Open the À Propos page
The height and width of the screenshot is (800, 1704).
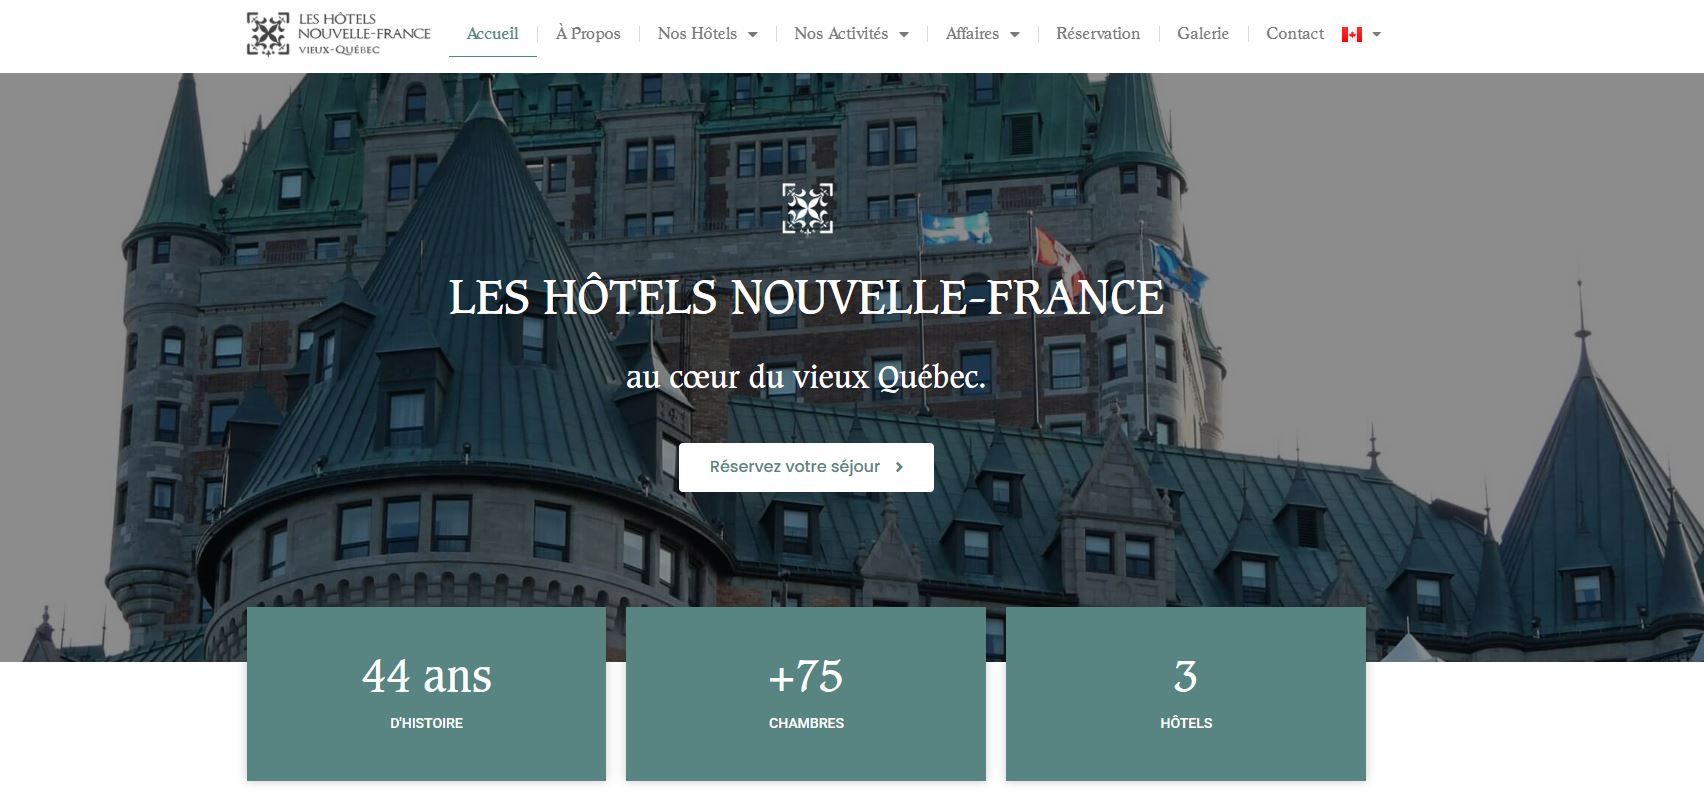pyautogui.click(x=588, y=34)
